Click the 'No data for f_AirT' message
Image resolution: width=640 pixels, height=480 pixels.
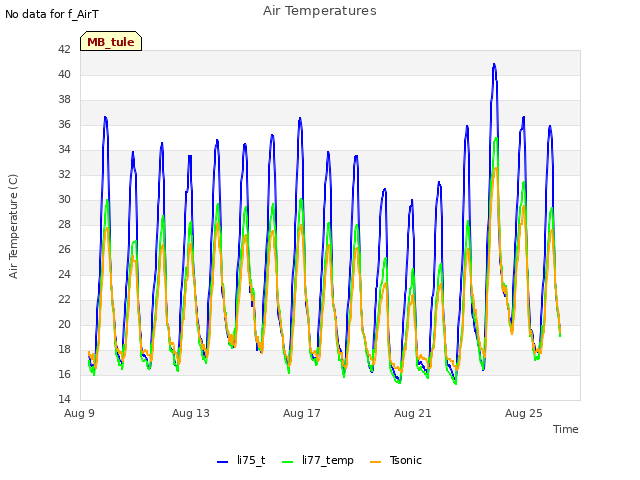pos(52,14)
